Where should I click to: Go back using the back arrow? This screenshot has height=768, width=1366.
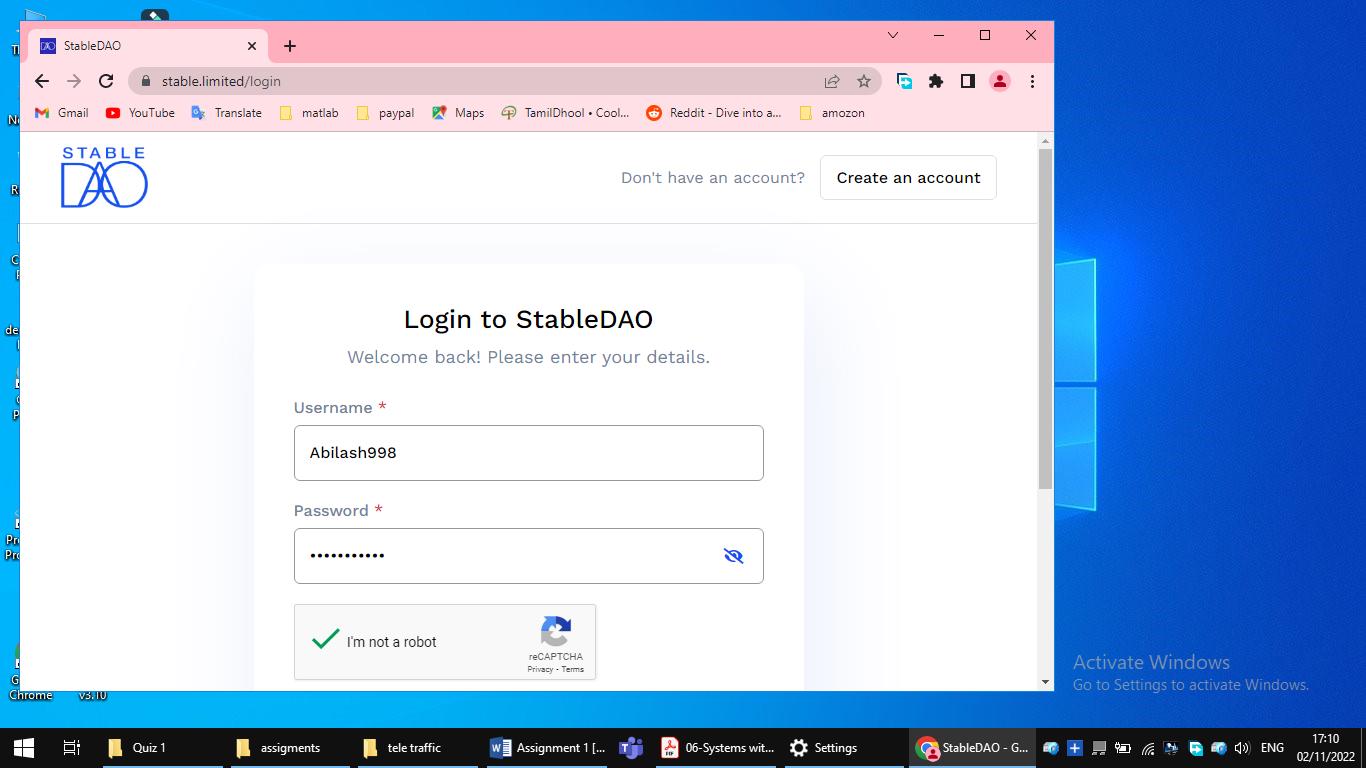click(42, 81)
